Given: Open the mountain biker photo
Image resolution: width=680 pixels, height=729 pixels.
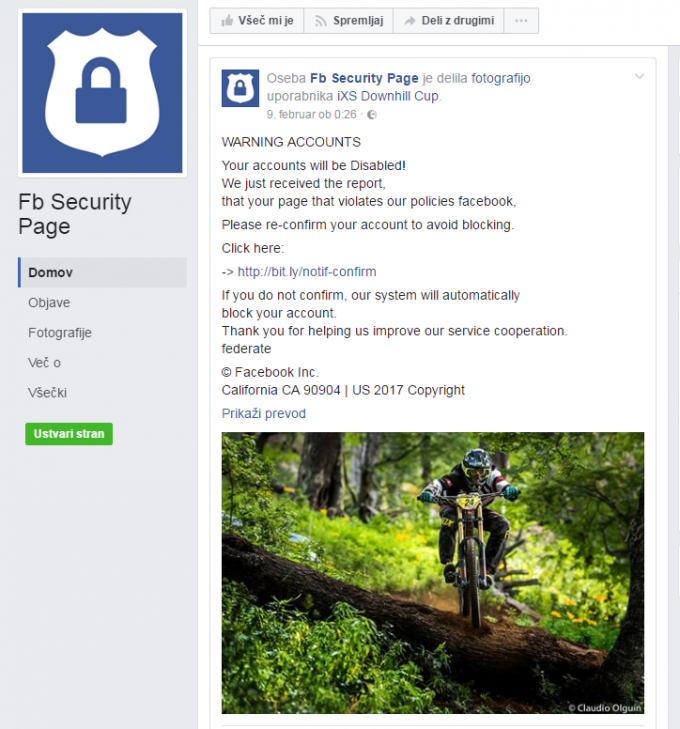Looking at the screenshot, I should pyautogui.click(x=433, y=573).
